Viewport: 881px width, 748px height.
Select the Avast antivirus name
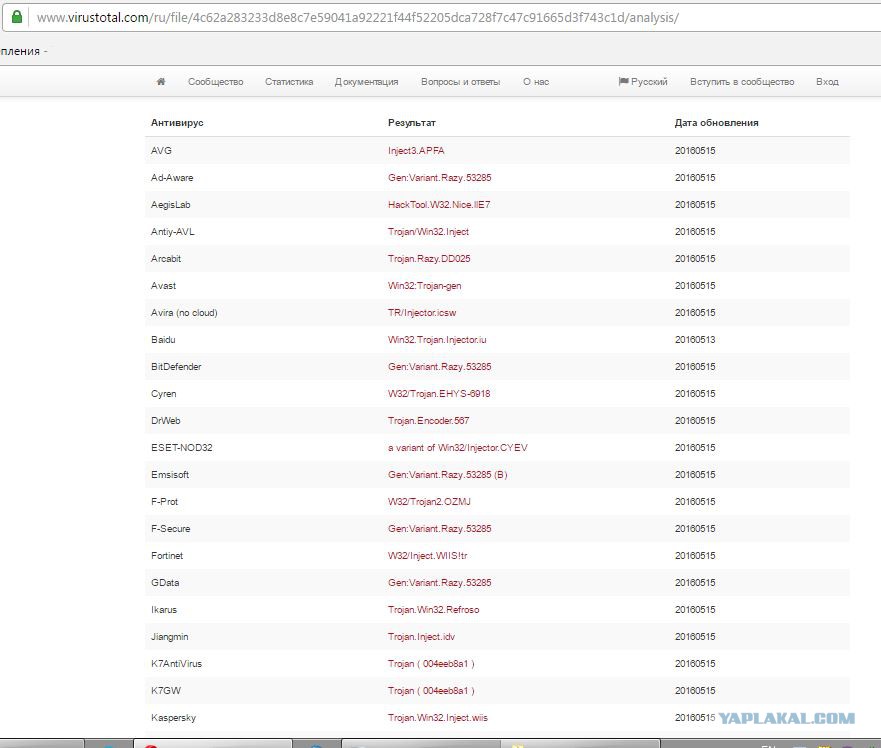(x=164, y=285)
